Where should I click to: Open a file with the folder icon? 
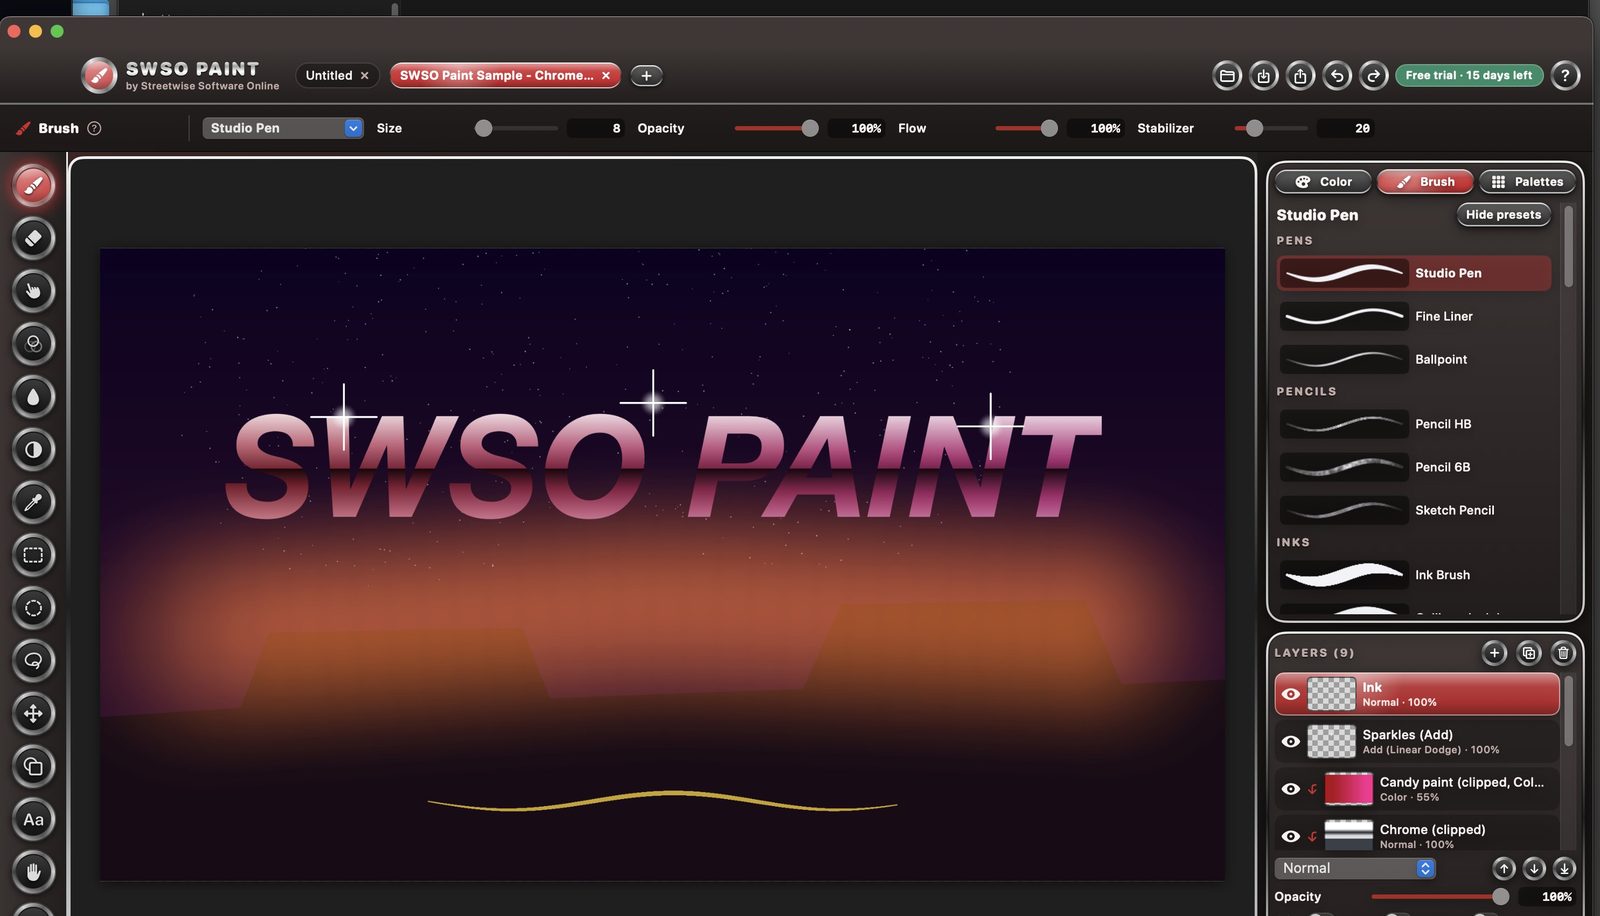tap(1227, 75)
